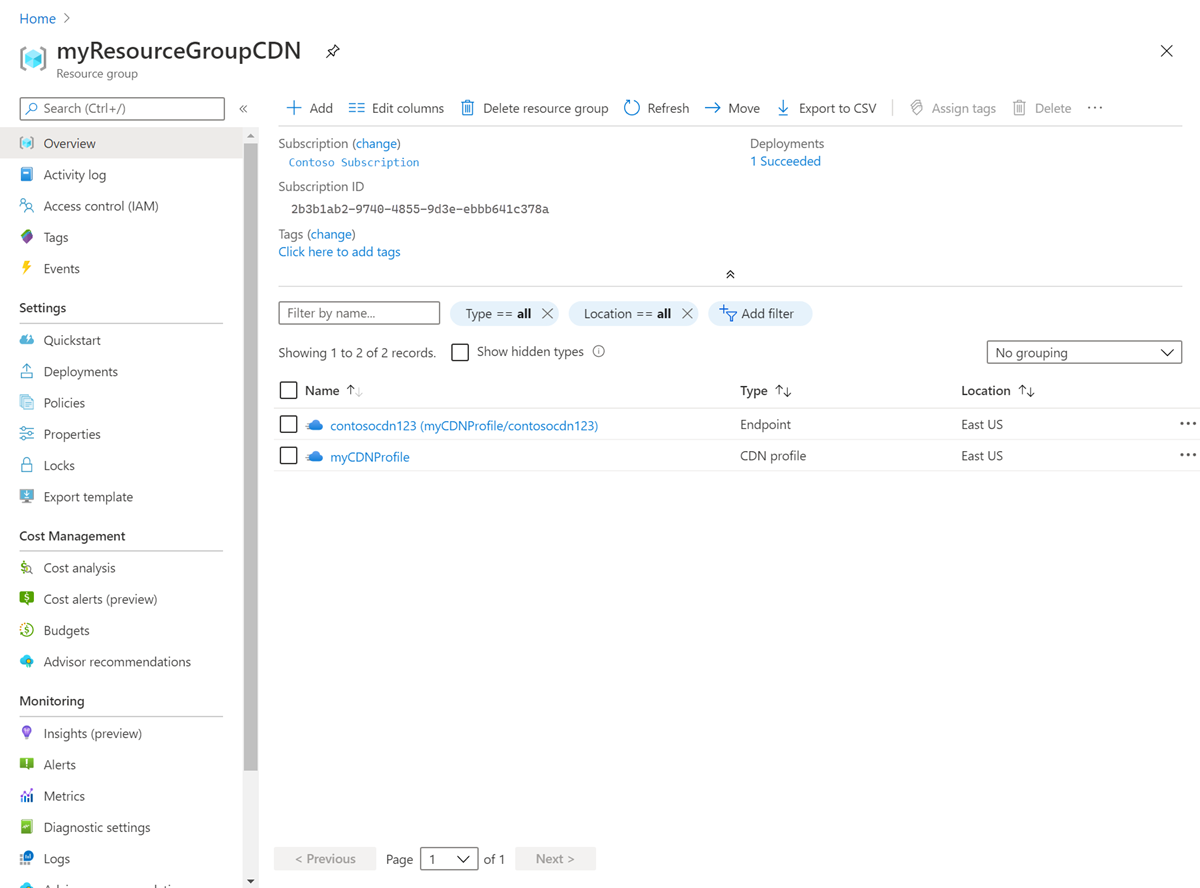The height and width of the screenshot is (888, 1200).
Task: Sort by Location column arrows
Action: [x=1026, y=391]
